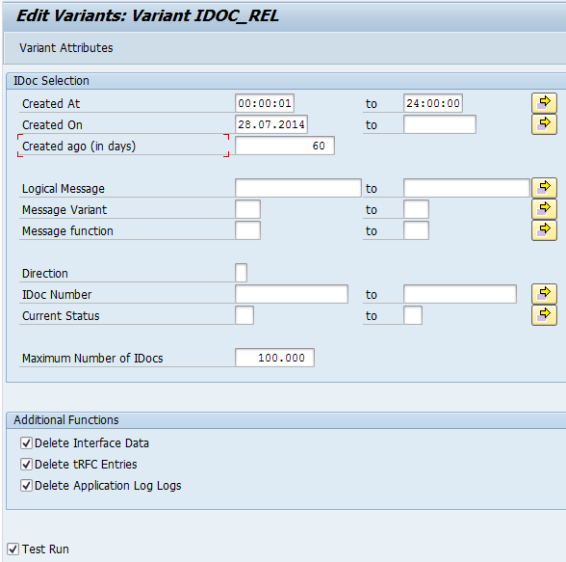Click IDoc Number from field

292,294
